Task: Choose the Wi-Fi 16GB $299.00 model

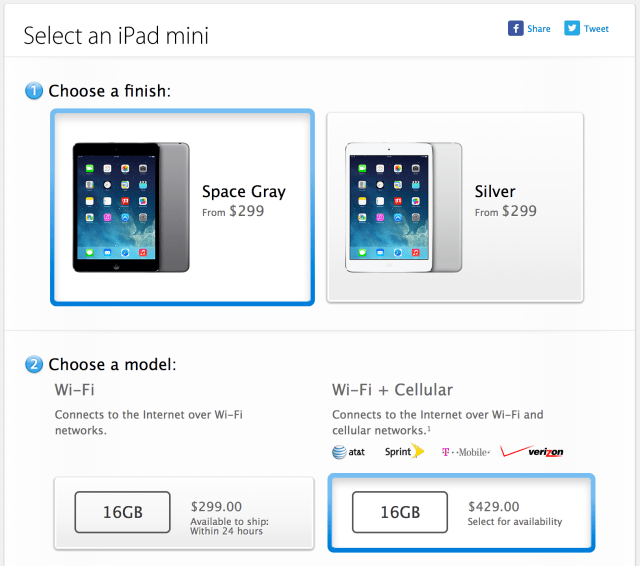Action: [183, 513]
